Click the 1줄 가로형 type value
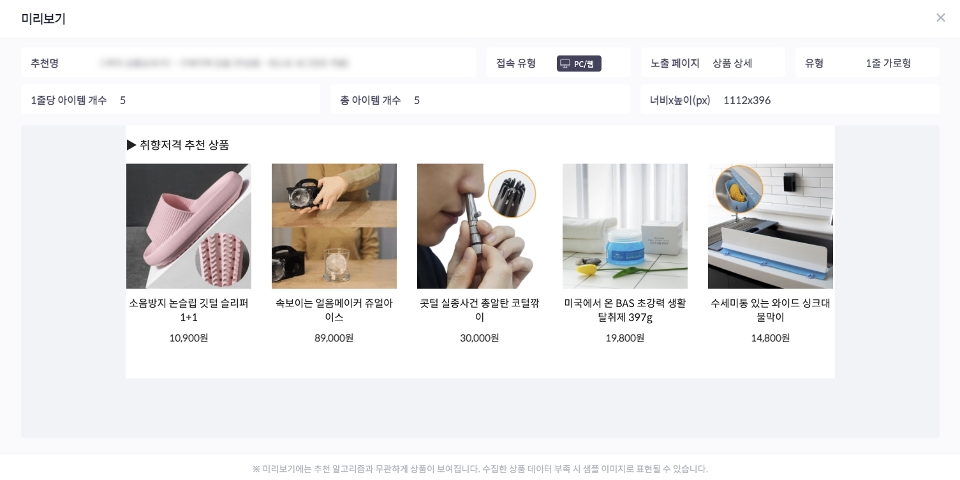The width and height of the screenshot is (960, 480). [x=888, y=63]
